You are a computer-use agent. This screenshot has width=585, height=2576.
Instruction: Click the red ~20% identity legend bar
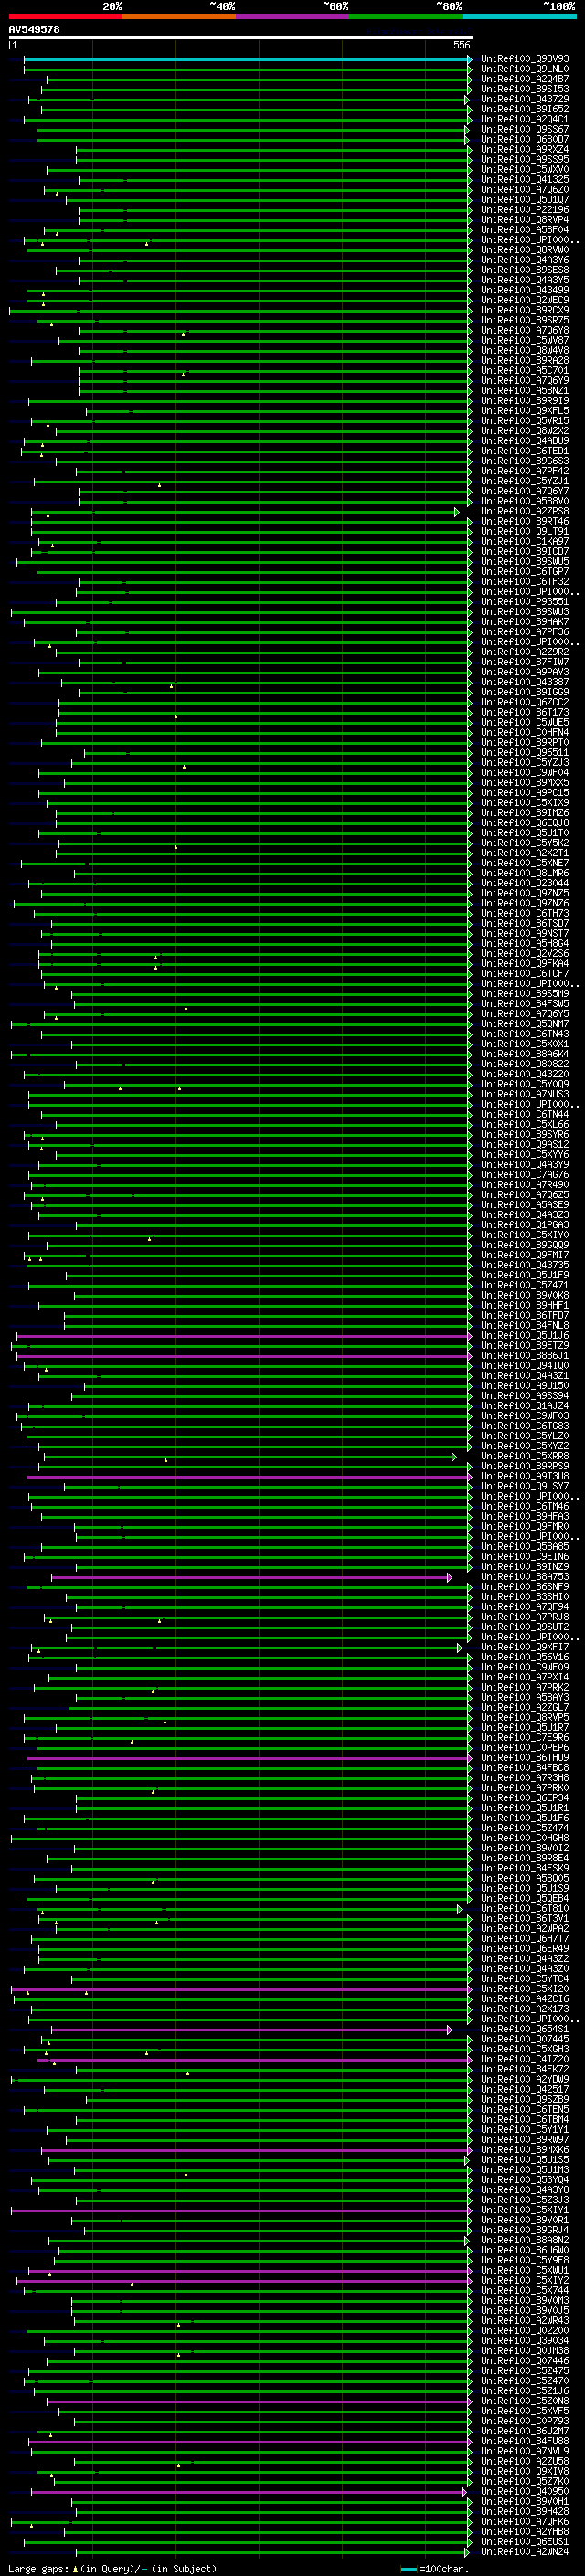pyautogui.click(x=65, y=16)
